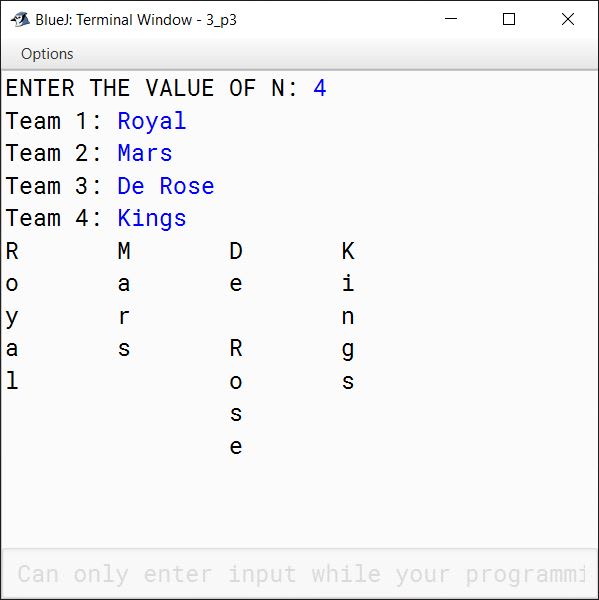Click capital letter K in vertical output
Viewport: 599px width, 600px height.
[348, 251]
